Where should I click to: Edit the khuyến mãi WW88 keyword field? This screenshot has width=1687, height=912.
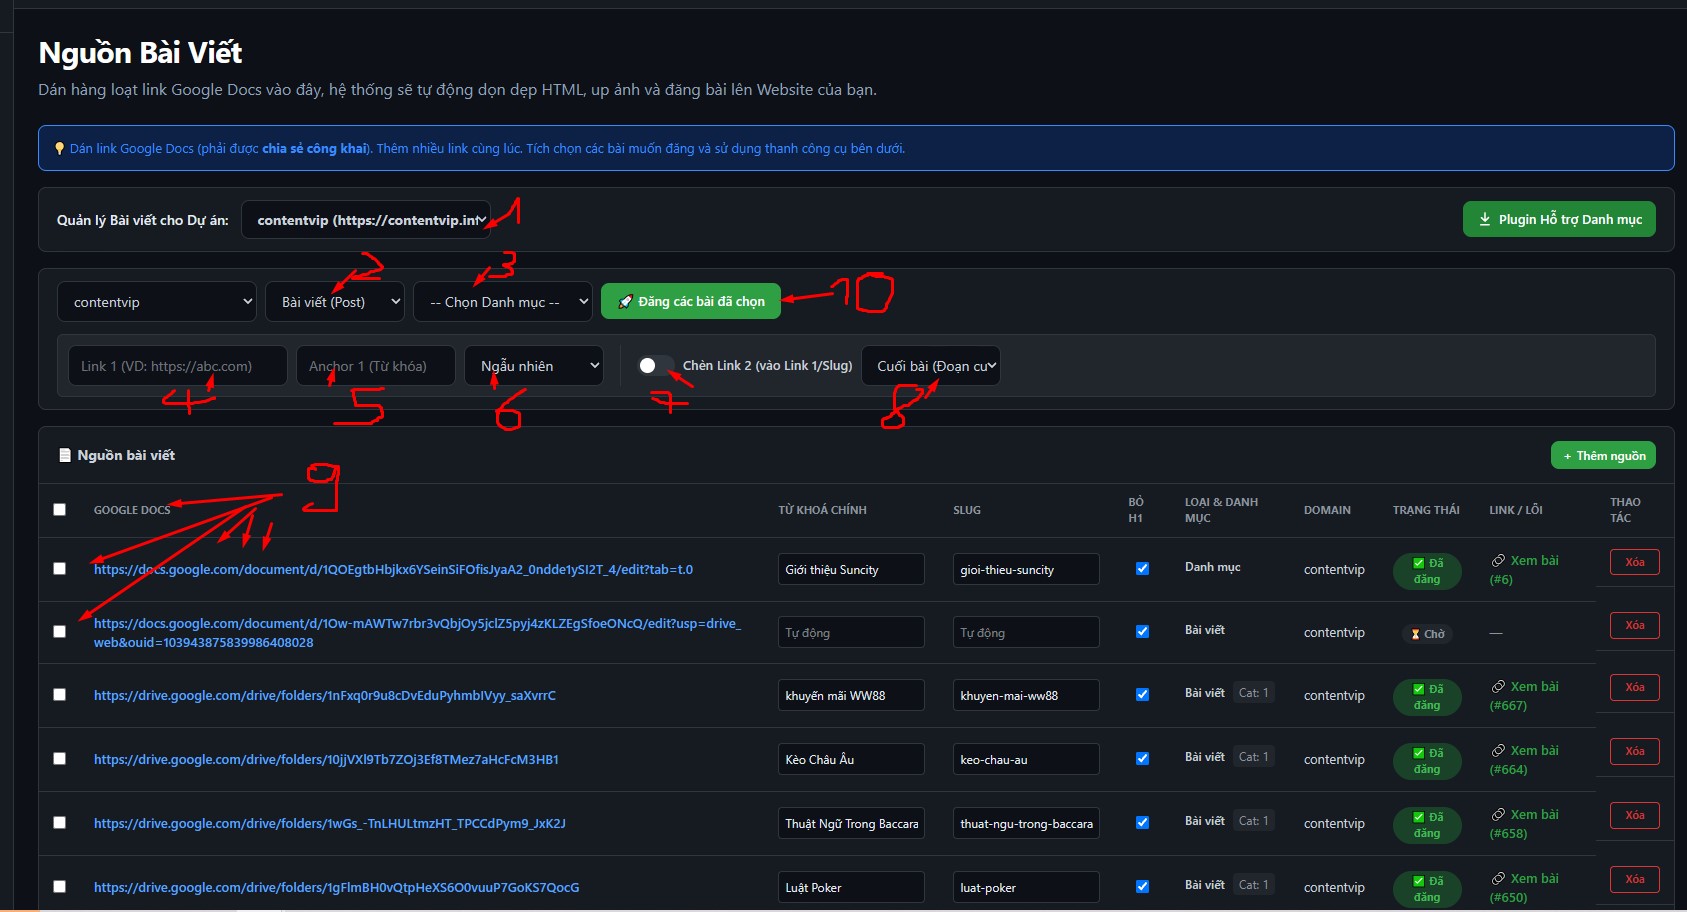851,695
